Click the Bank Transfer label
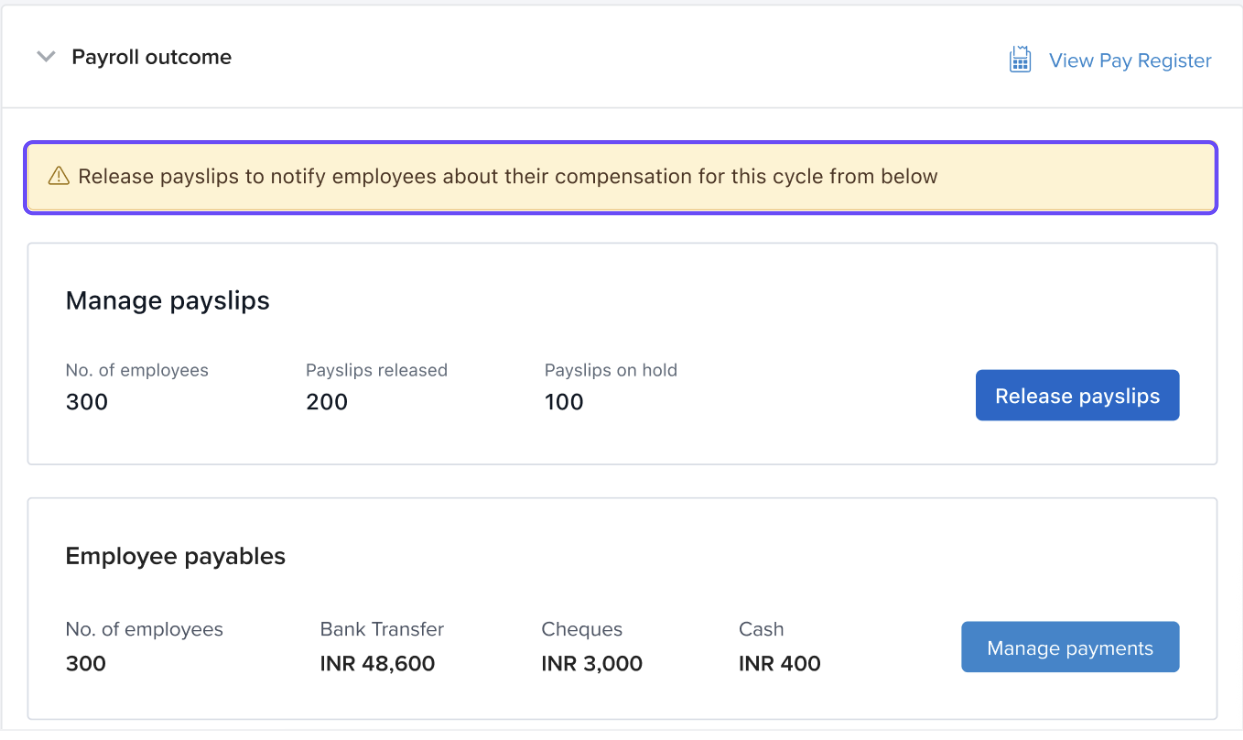The width and height of the screenshot is (1243, 740). click(x=382, y=629)
